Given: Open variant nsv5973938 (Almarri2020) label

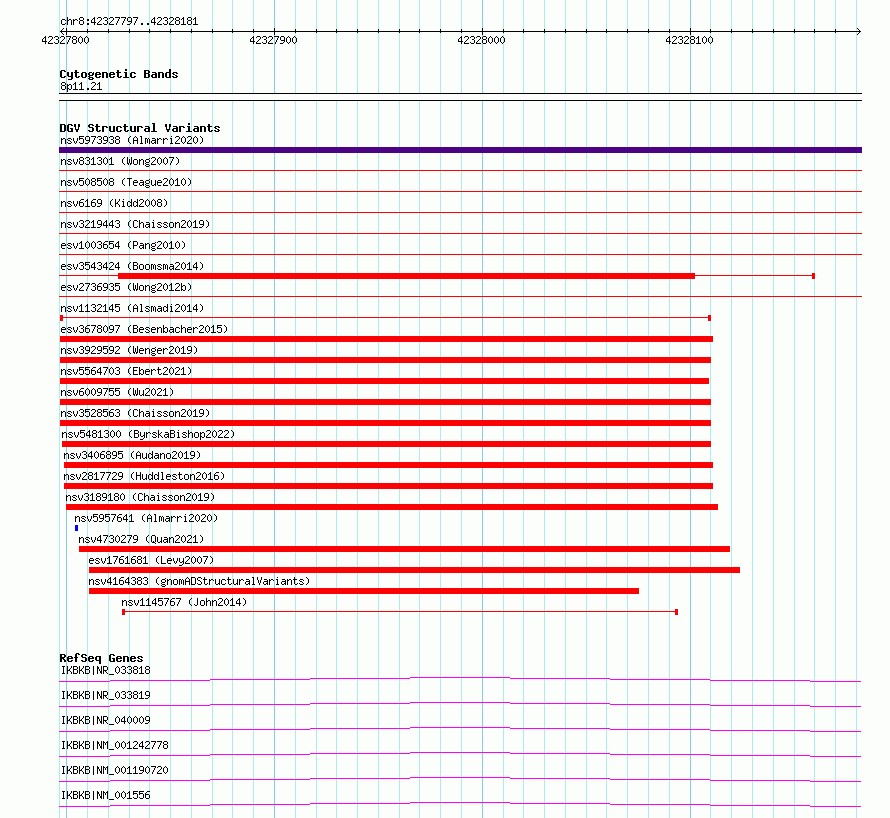Looking at the screenshot, I should click(x=132, y=140).
